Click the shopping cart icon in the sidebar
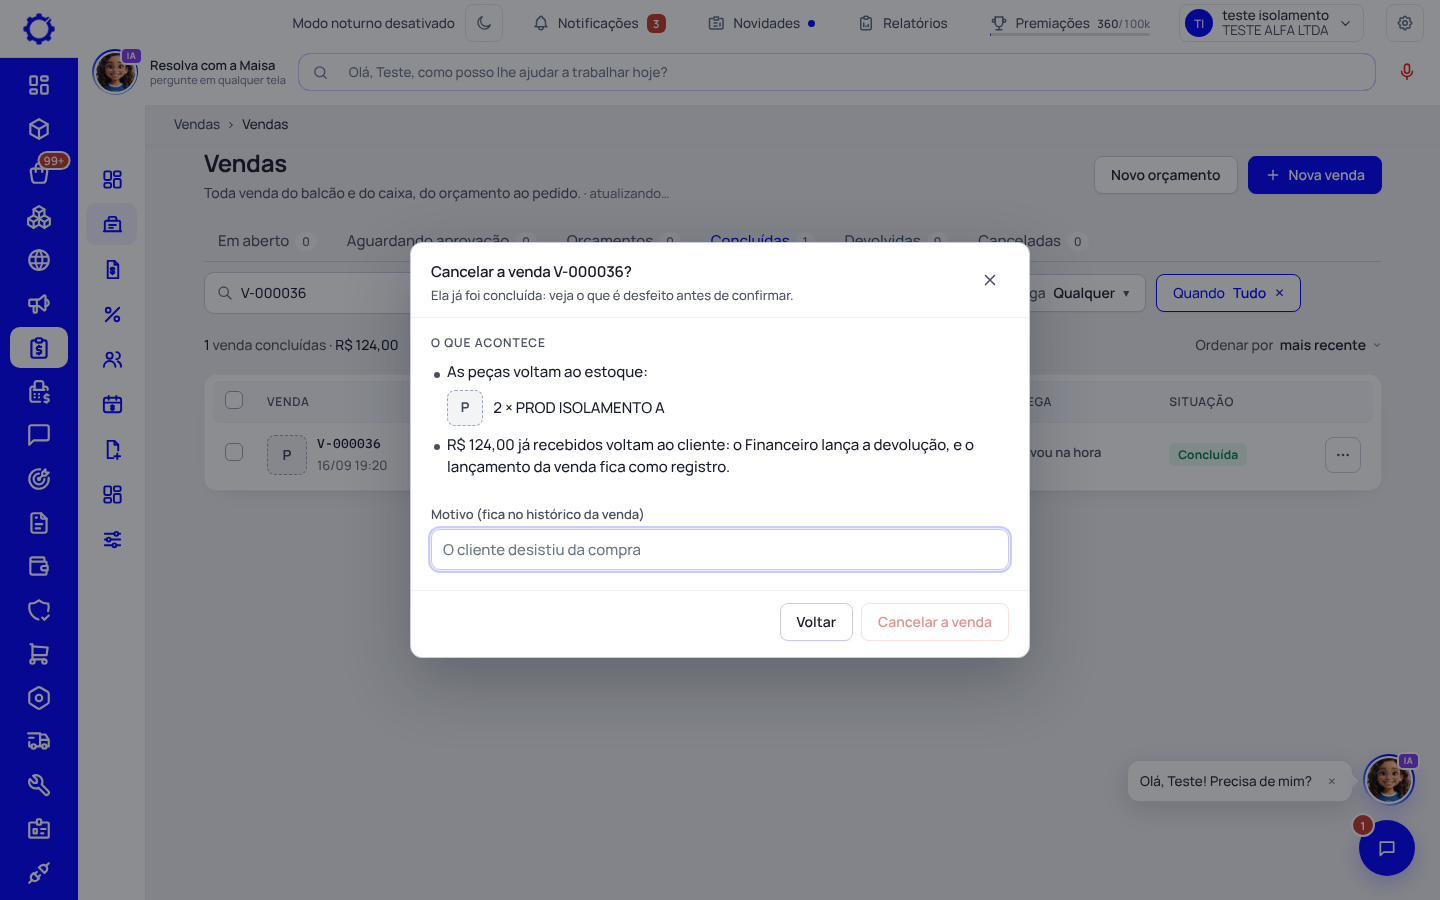 (x=39, y=654)
